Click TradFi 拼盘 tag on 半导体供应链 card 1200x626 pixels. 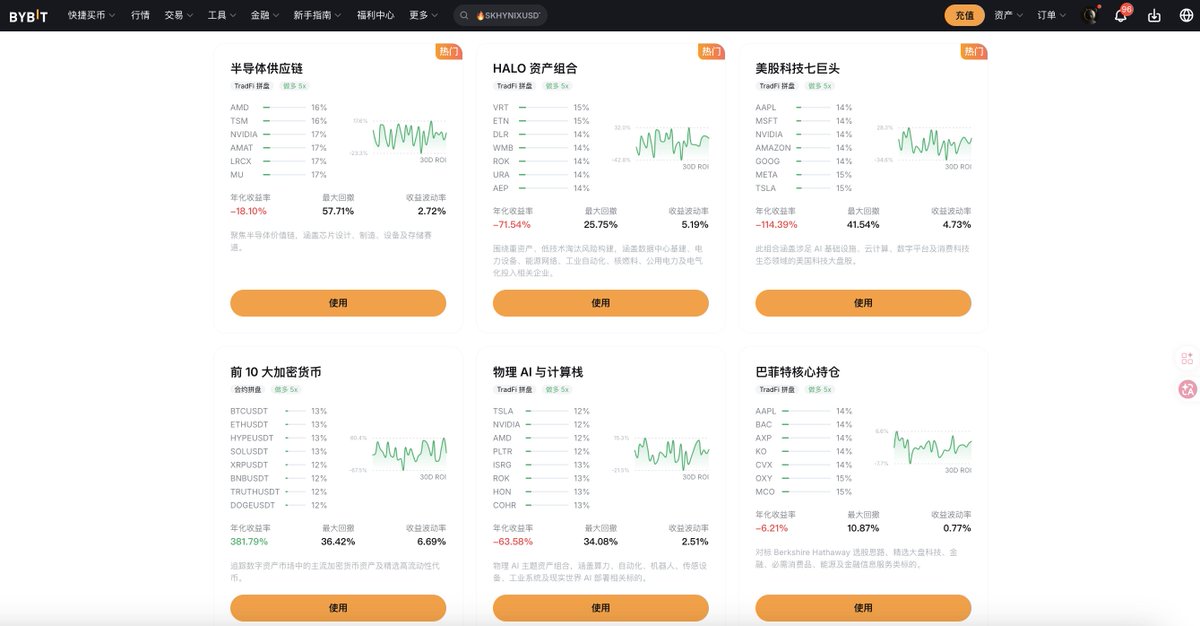click(x=251, y=86)
